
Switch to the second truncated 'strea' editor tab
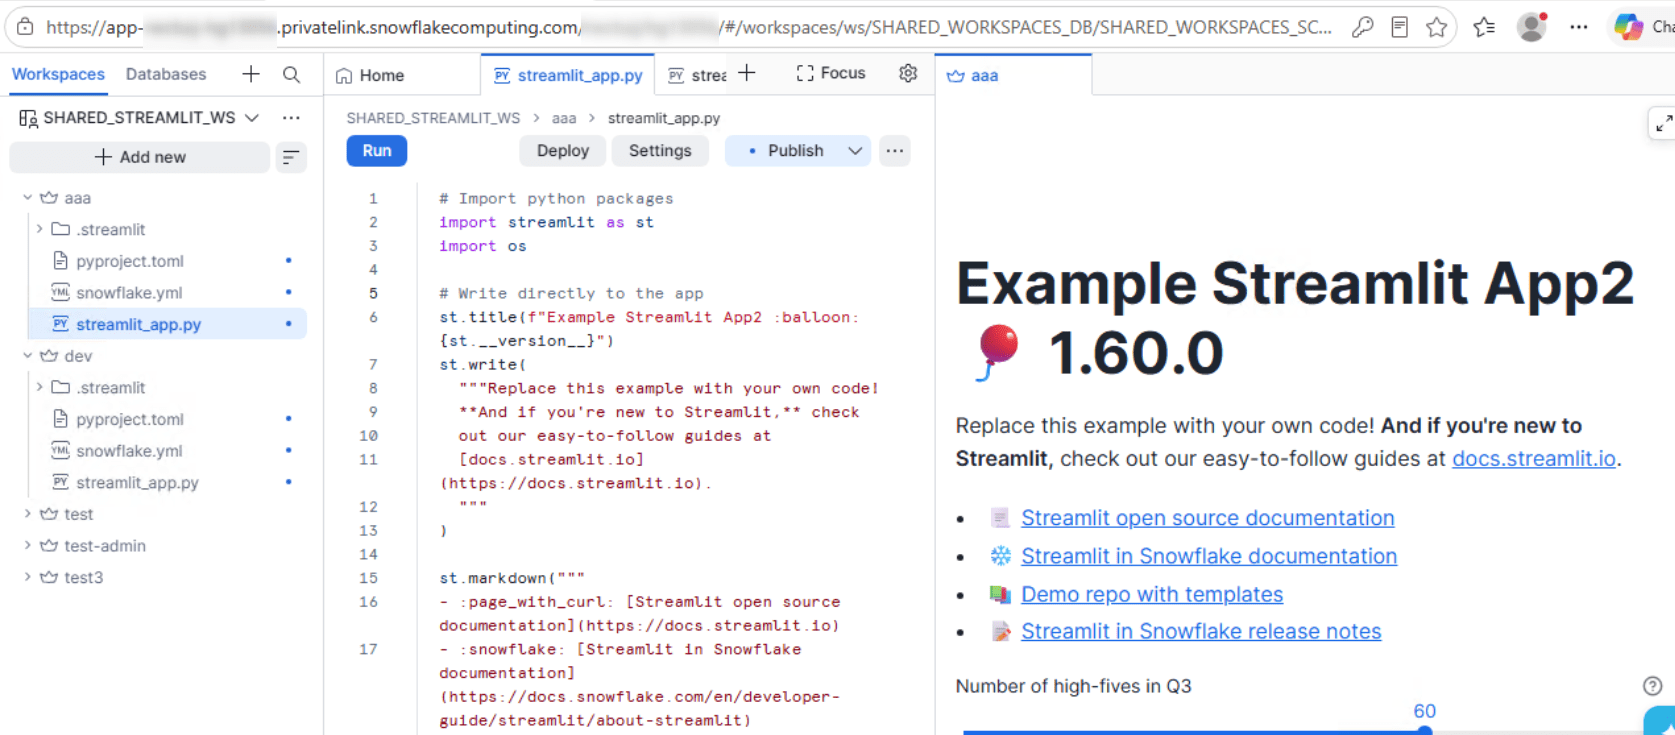(697, 75)
